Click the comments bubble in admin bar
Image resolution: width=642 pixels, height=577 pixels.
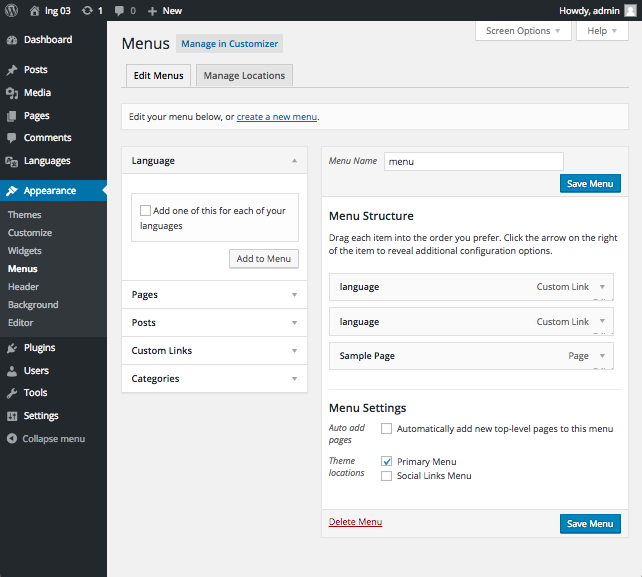[120, 10]
